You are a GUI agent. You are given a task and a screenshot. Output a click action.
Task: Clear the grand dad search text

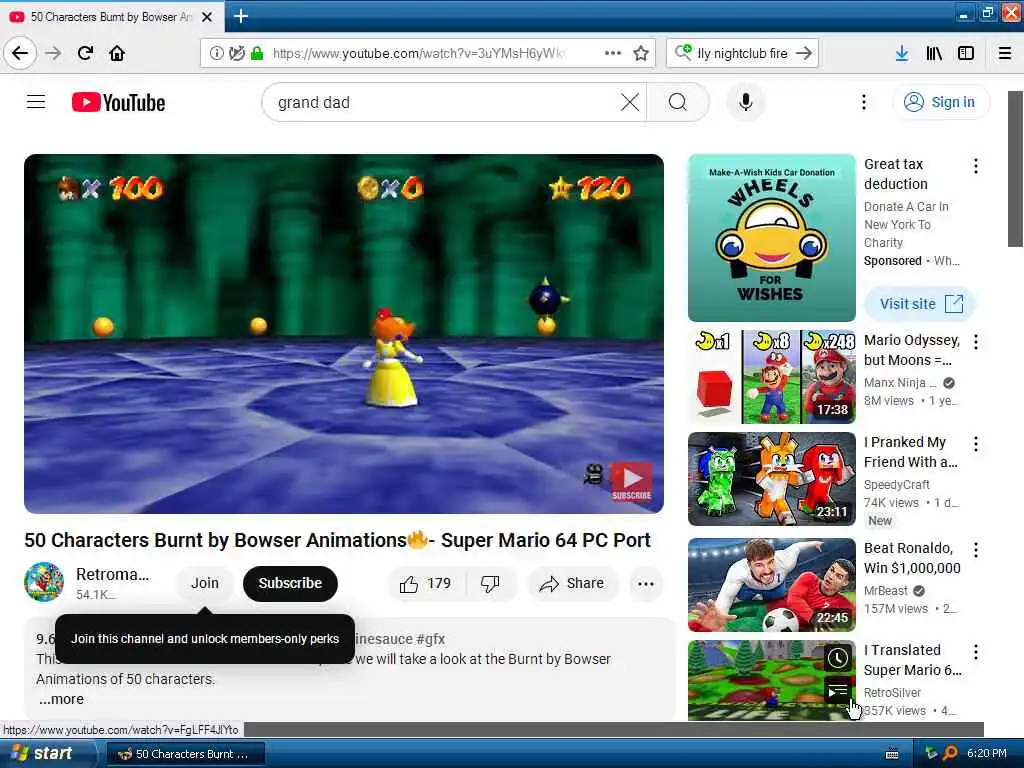pyautogui.click(x=630, y=102)
